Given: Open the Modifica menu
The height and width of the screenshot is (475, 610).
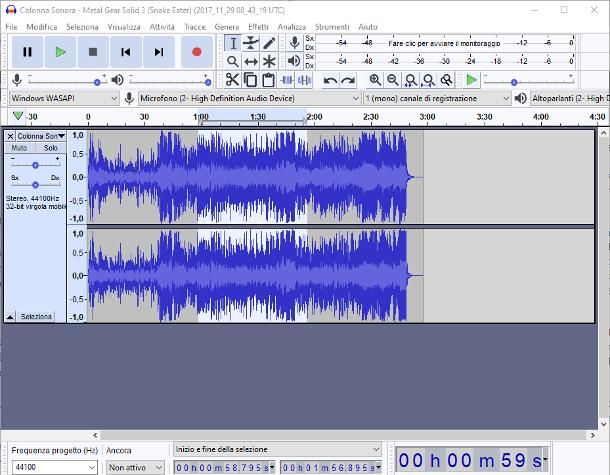Looking at the screenshot, I should (42, 27).
